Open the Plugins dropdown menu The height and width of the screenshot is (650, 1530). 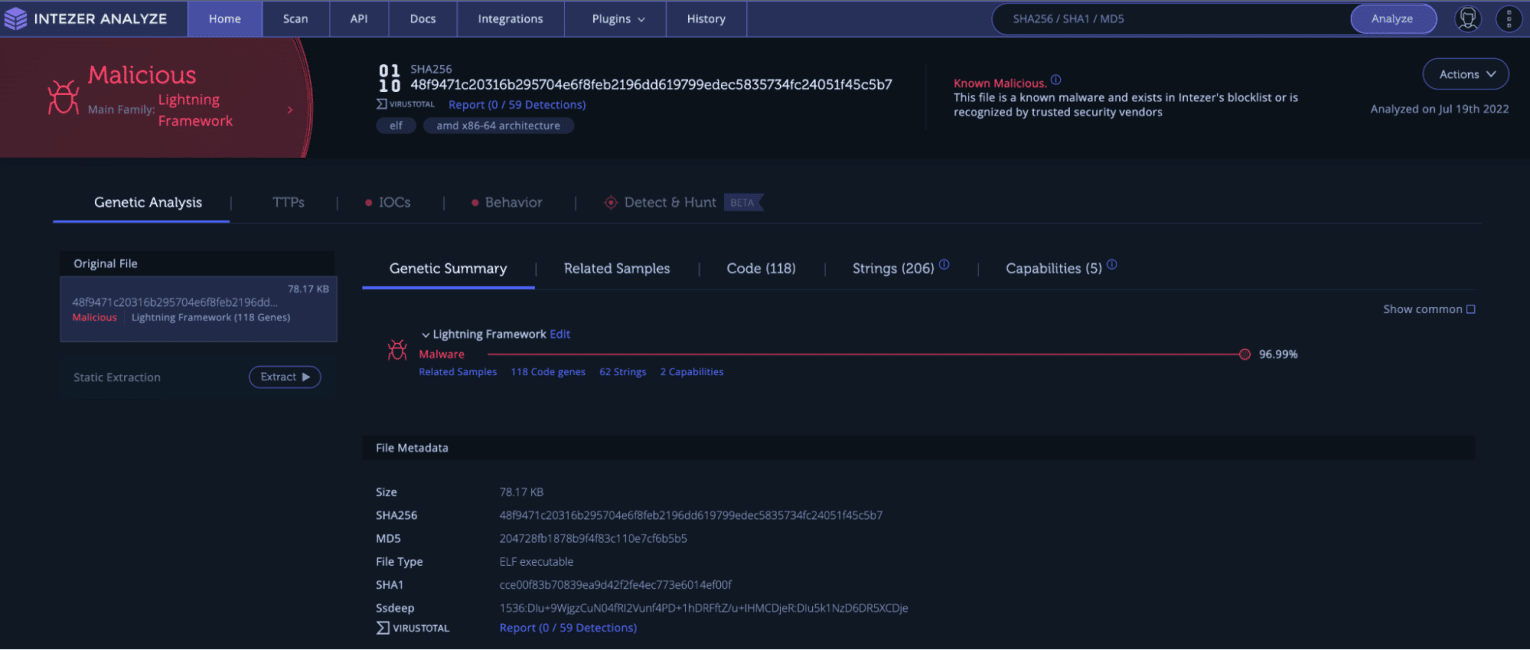pos(619,19)
